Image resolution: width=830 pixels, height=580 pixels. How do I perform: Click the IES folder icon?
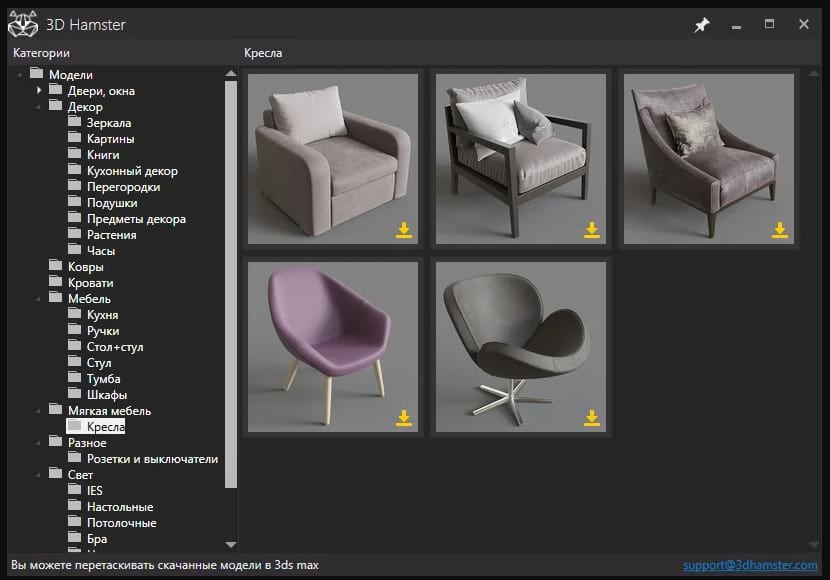coord(75,488)
